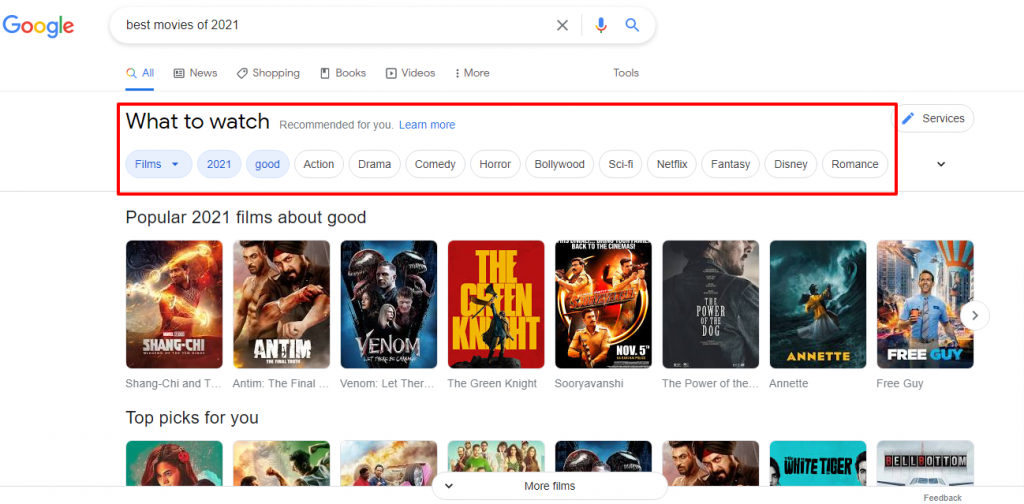Click the 'Free Guy' title text

coord(900,383)
